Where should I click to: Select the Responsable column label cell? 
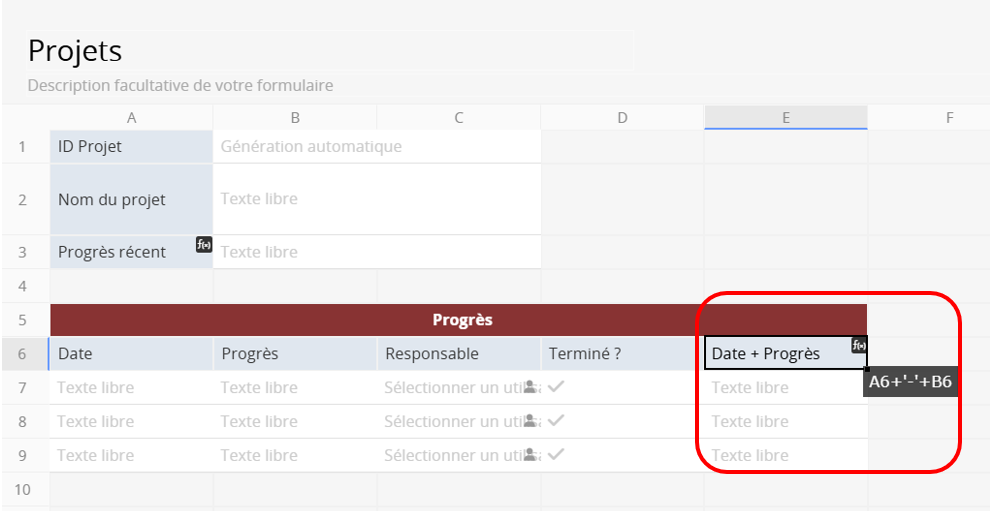(x=458, y=354)
